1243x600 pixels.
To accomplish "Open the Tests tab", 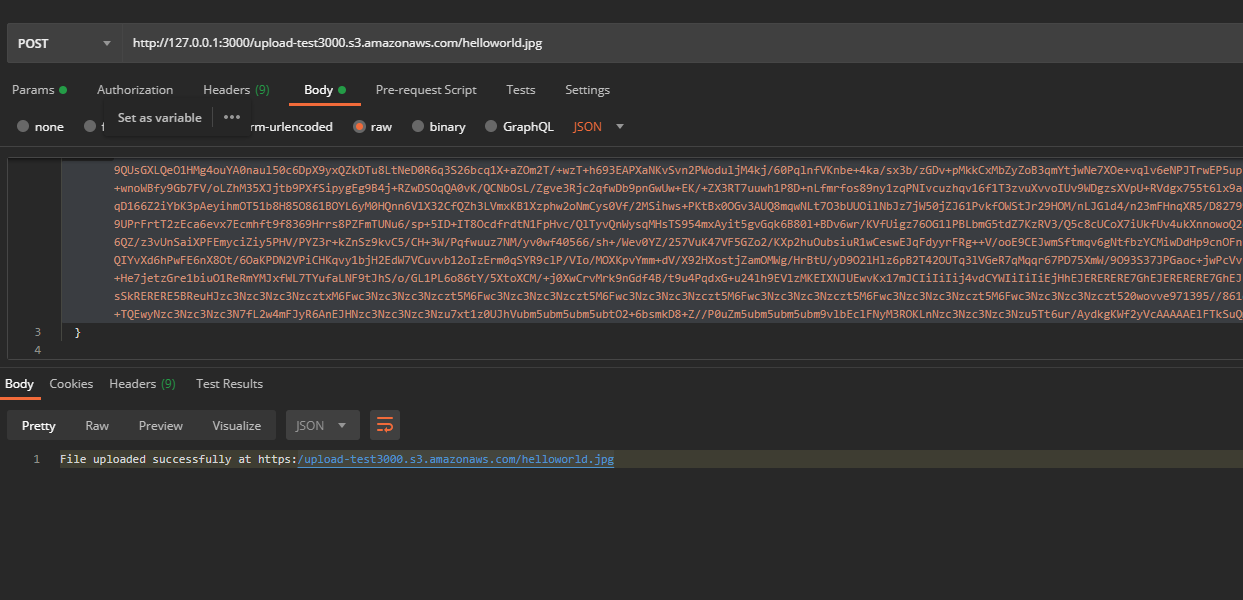I will click(521, 90).
